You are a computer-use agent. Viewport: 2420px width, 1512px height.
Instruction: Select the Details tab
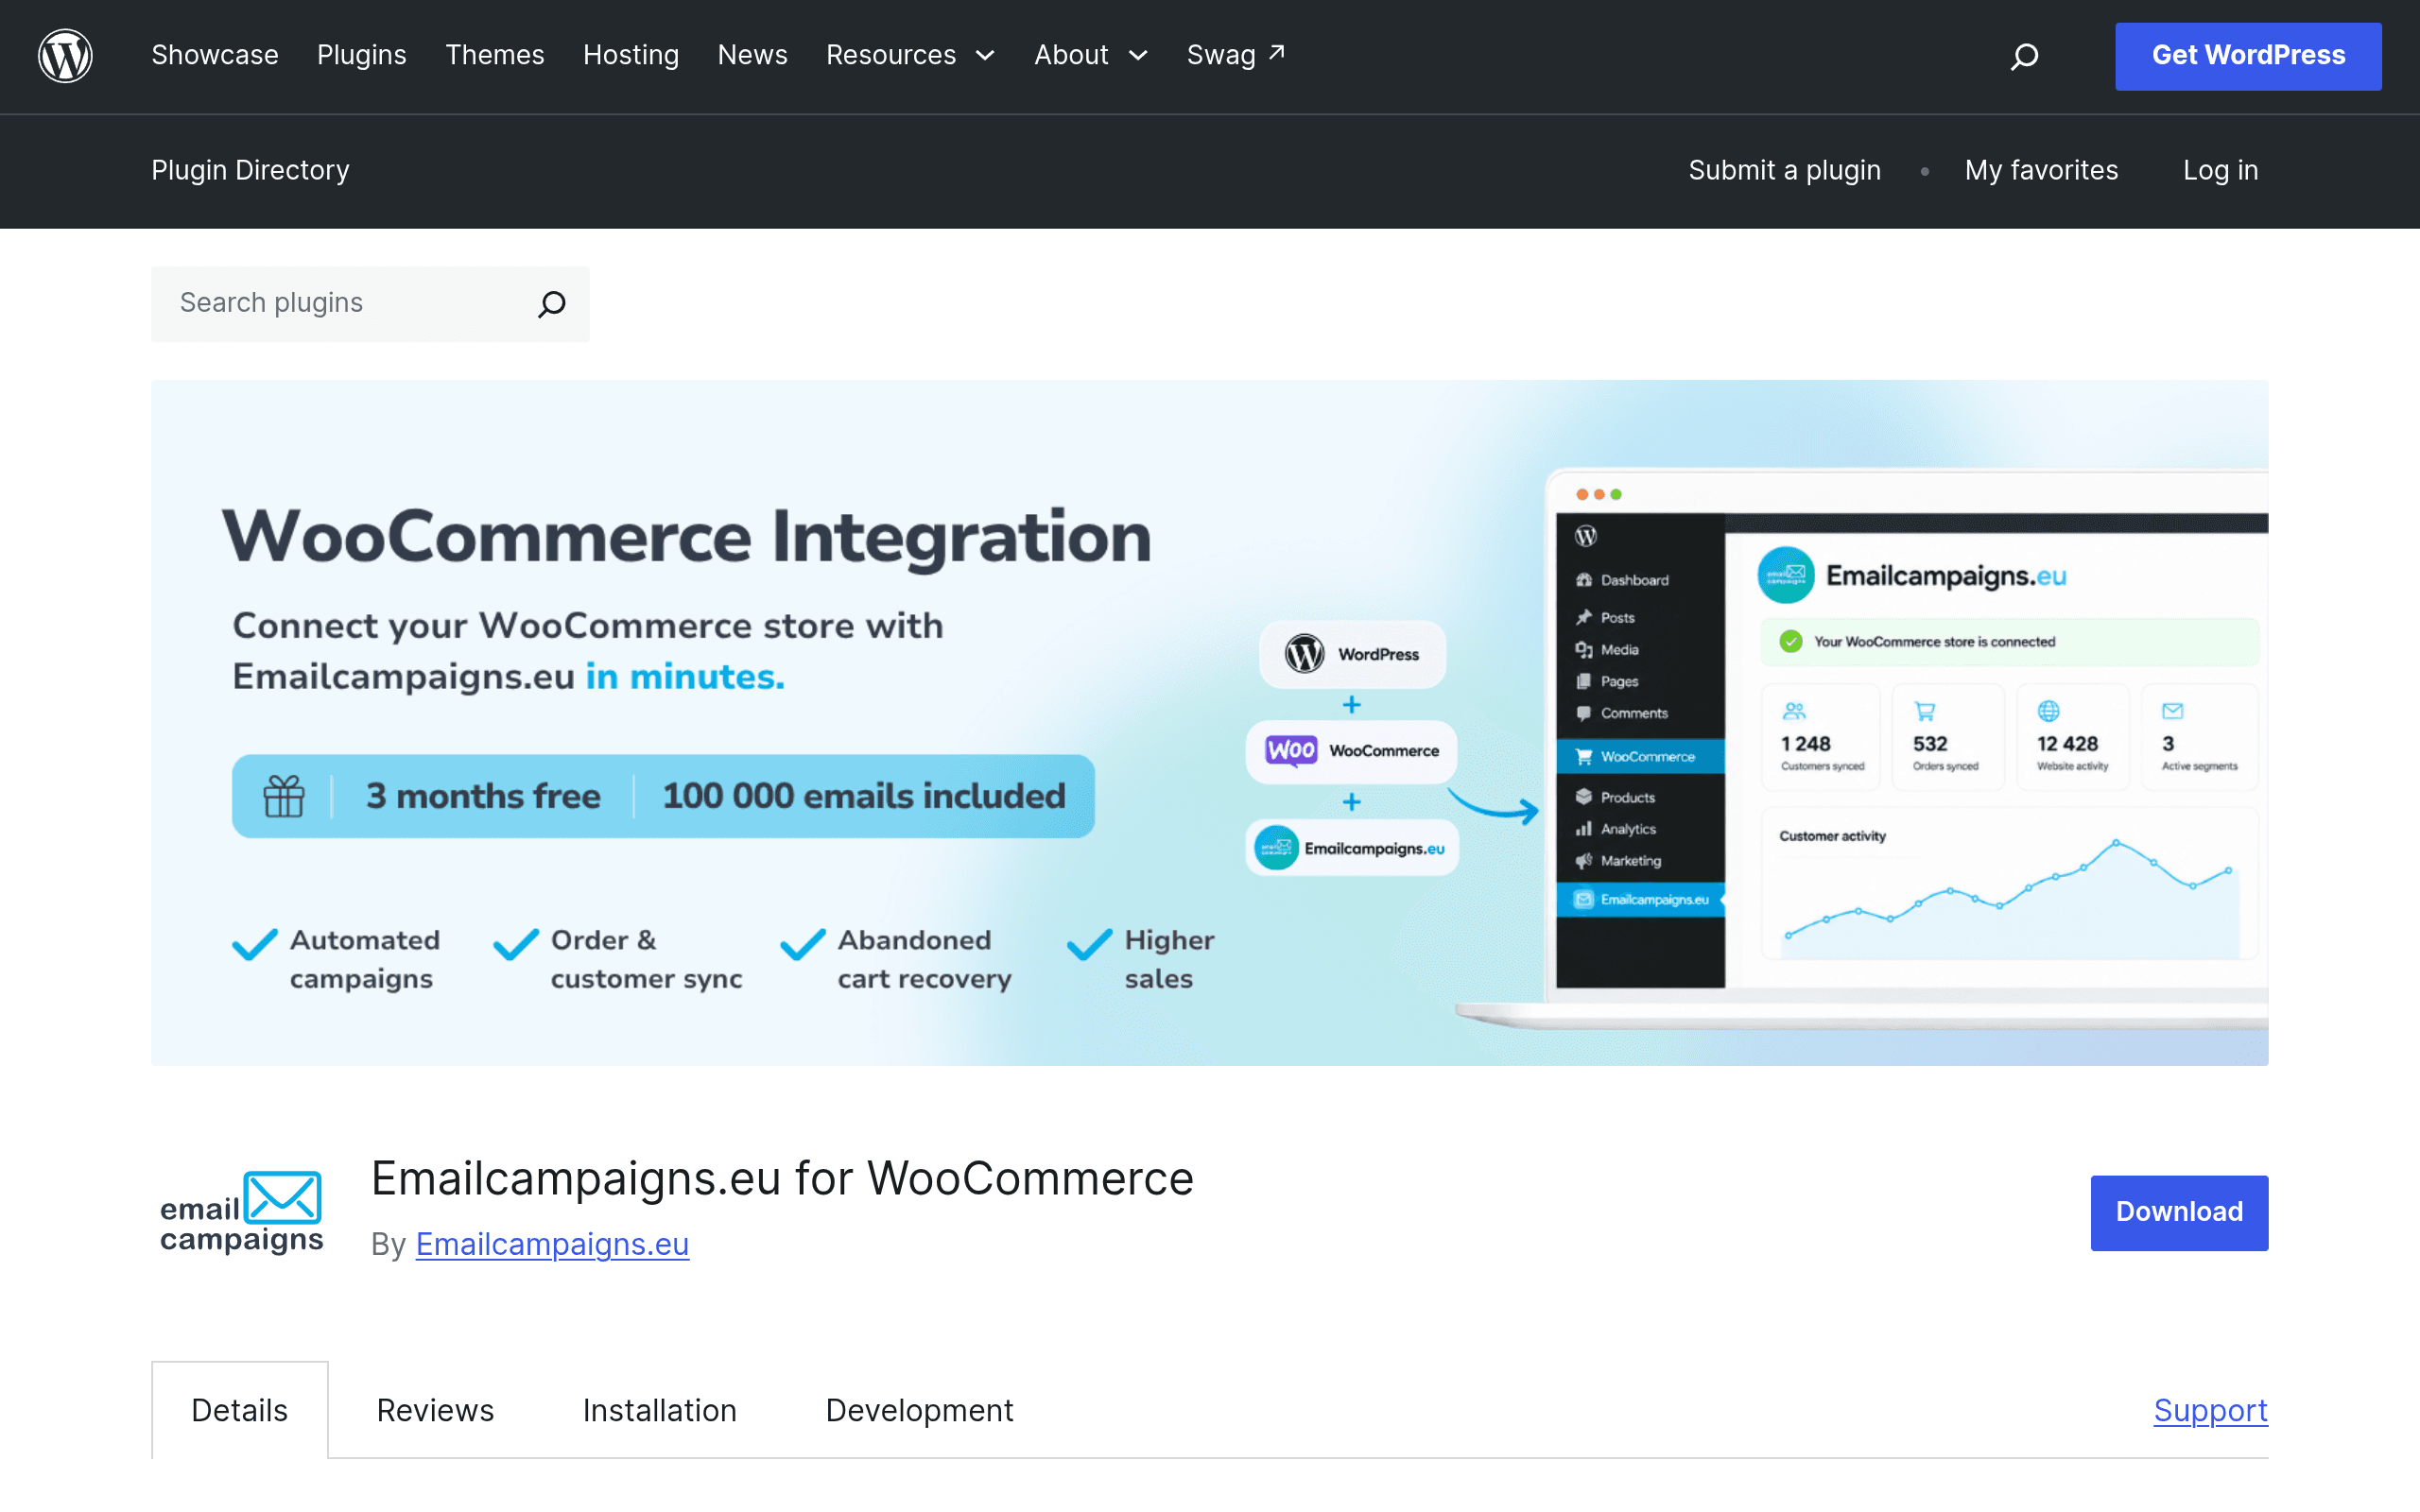(x=240, y=1410)
